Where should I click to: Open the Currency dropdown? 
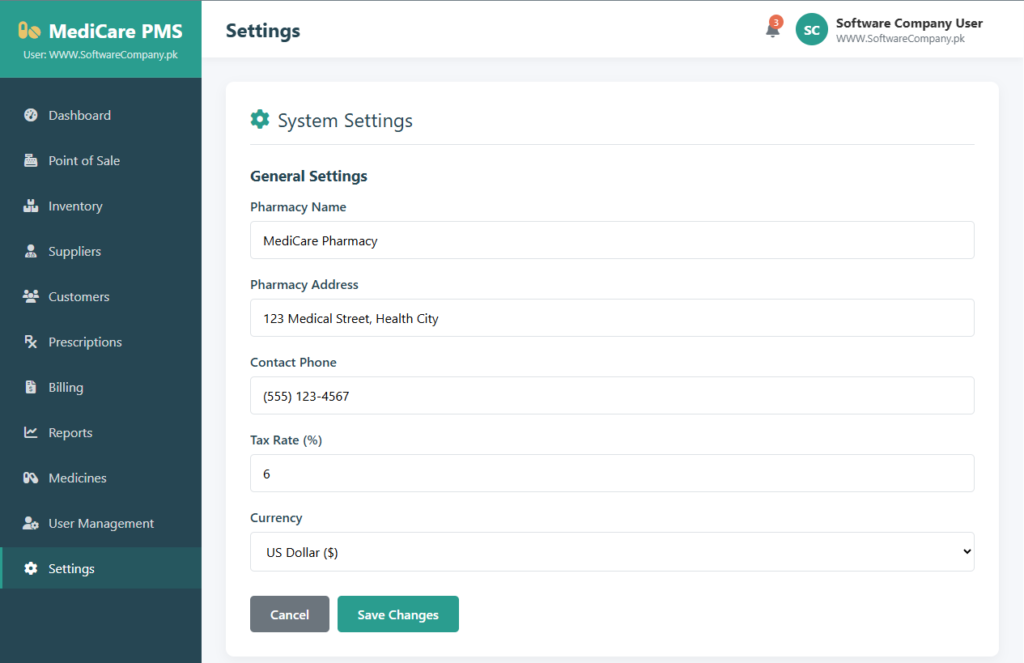612,552
